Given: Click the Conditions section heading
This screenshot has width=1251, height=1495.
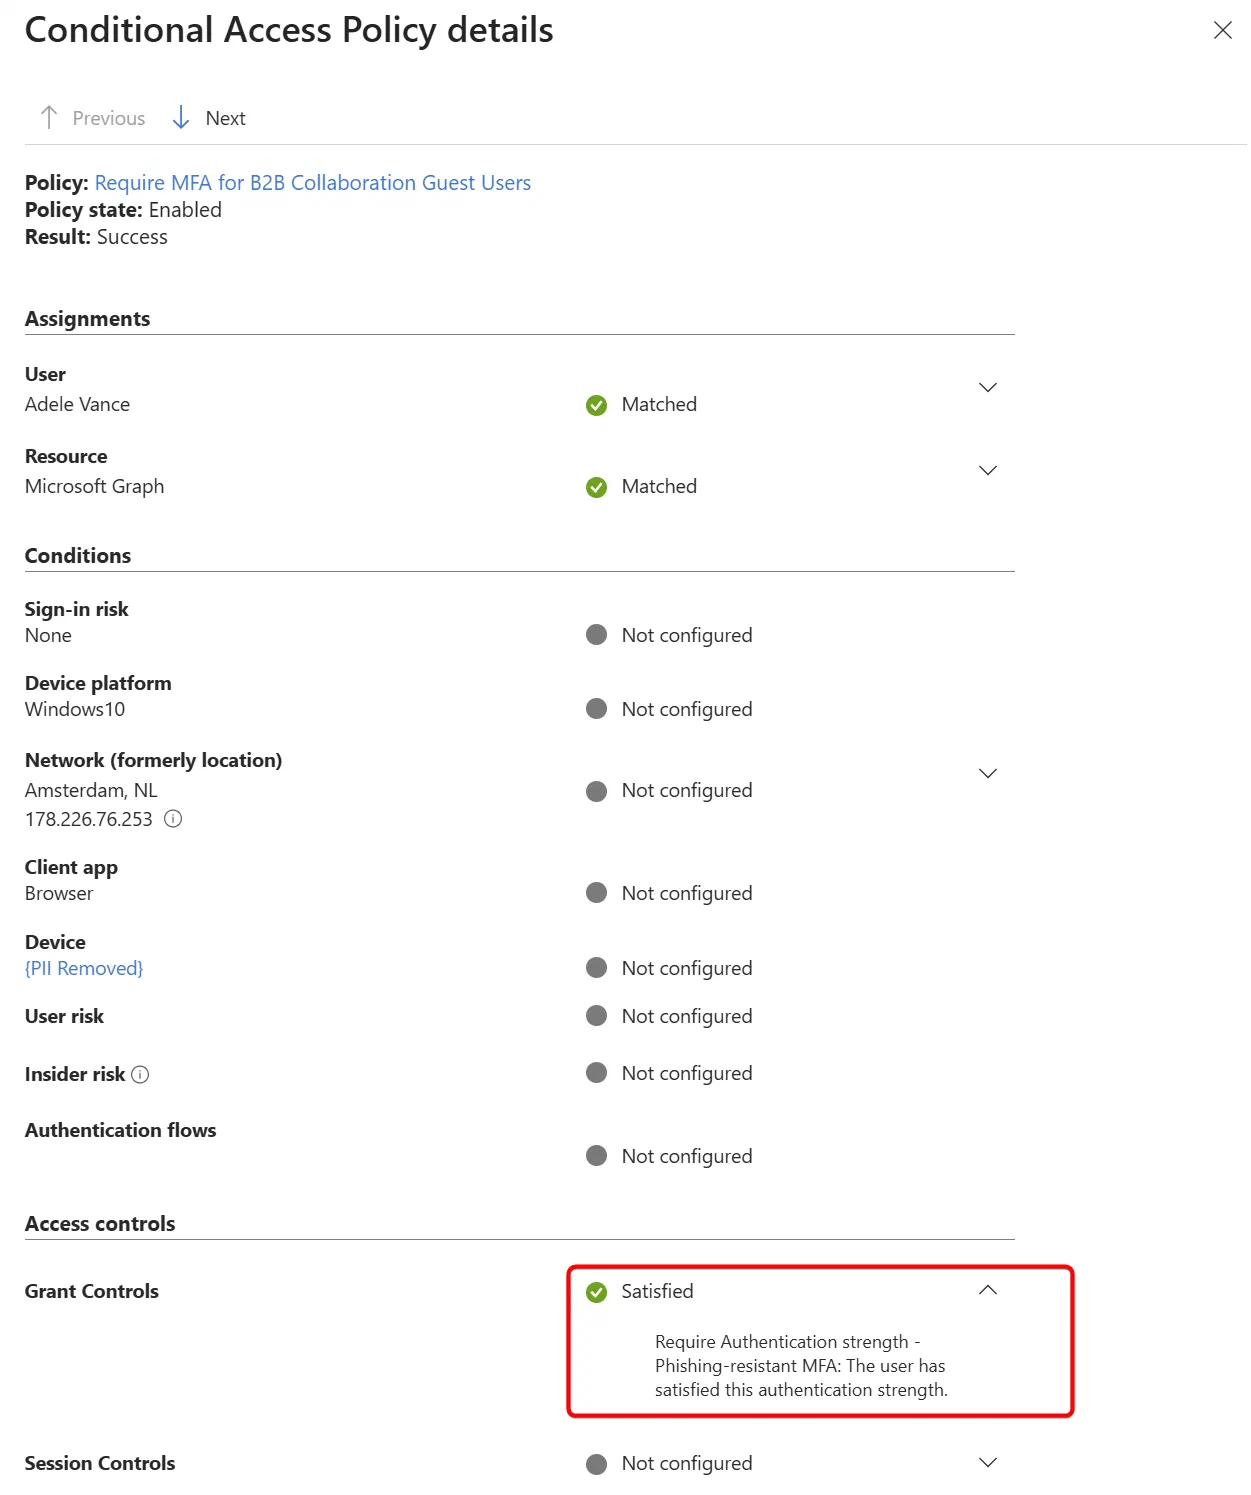Looking at the screenshot, I should point(77,556).
